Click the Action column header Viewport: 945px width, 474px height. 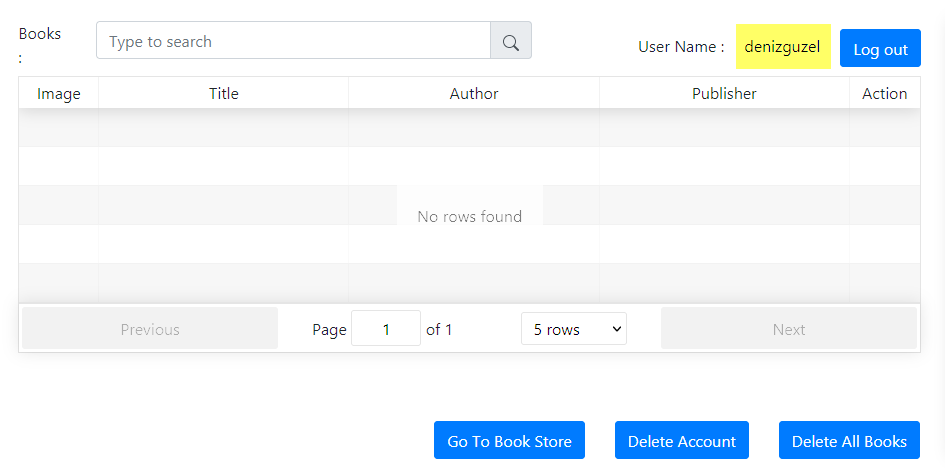[x=884, y=94]
